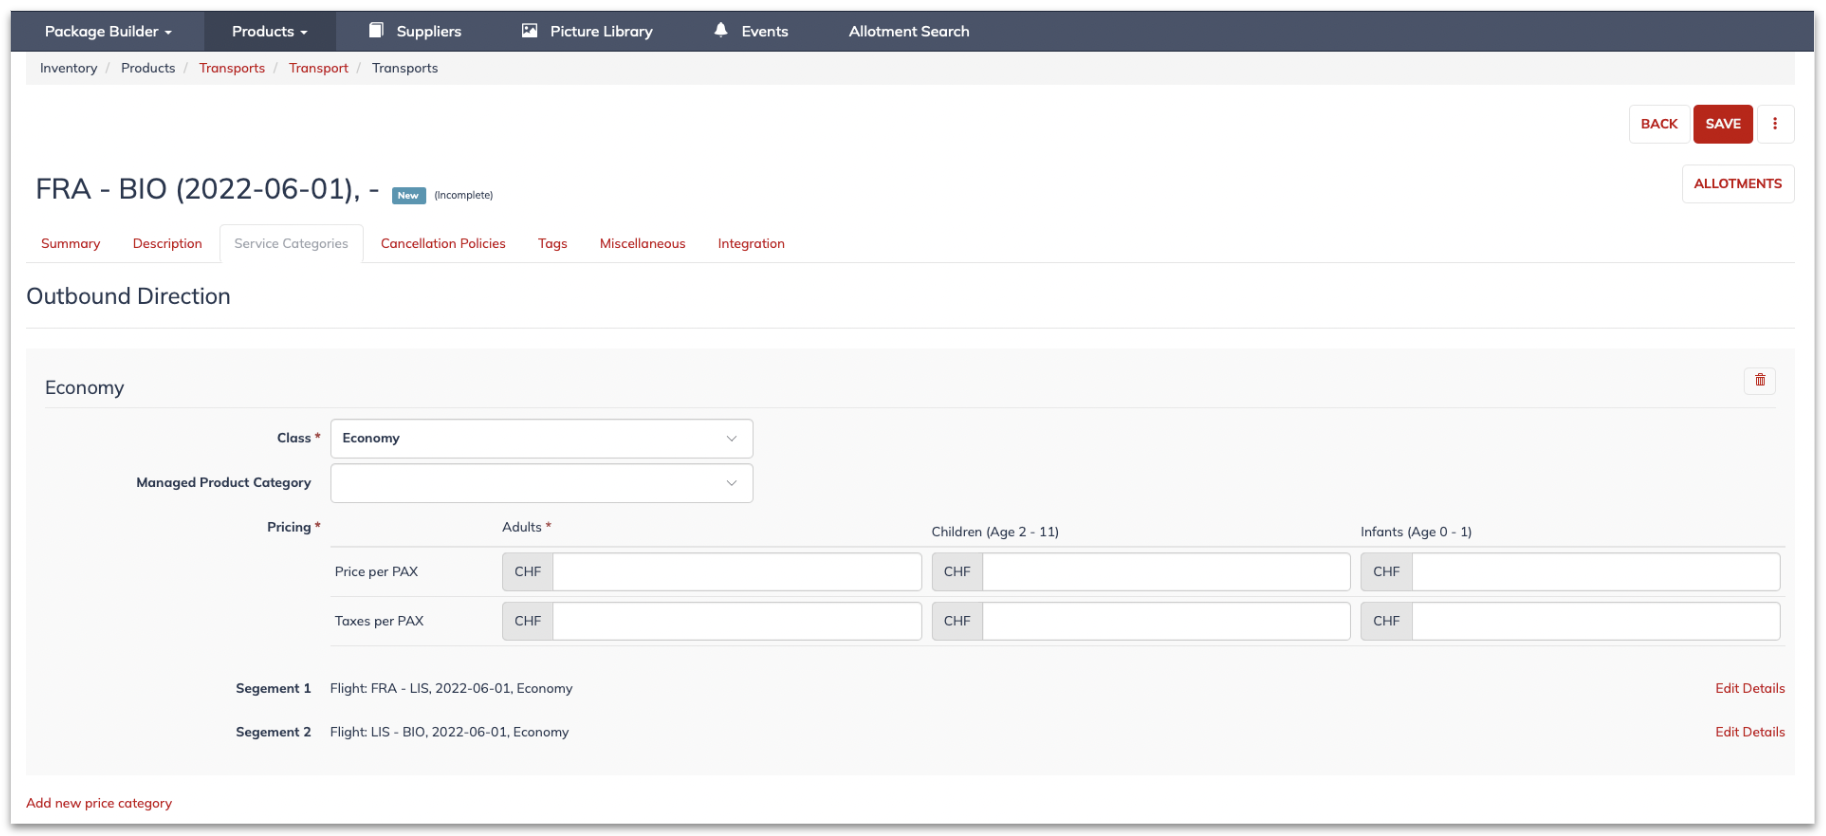Click the Inventory breadcrumb

pos(68,68)
